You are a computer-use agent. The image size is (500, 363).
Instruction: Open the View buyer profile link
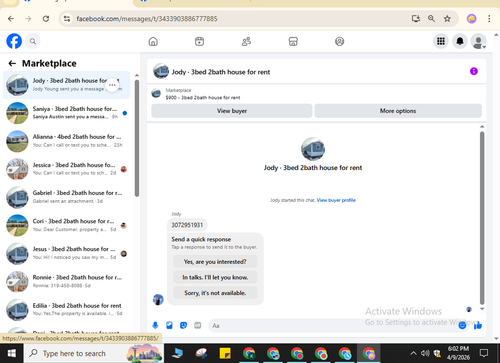pos(336,200)
